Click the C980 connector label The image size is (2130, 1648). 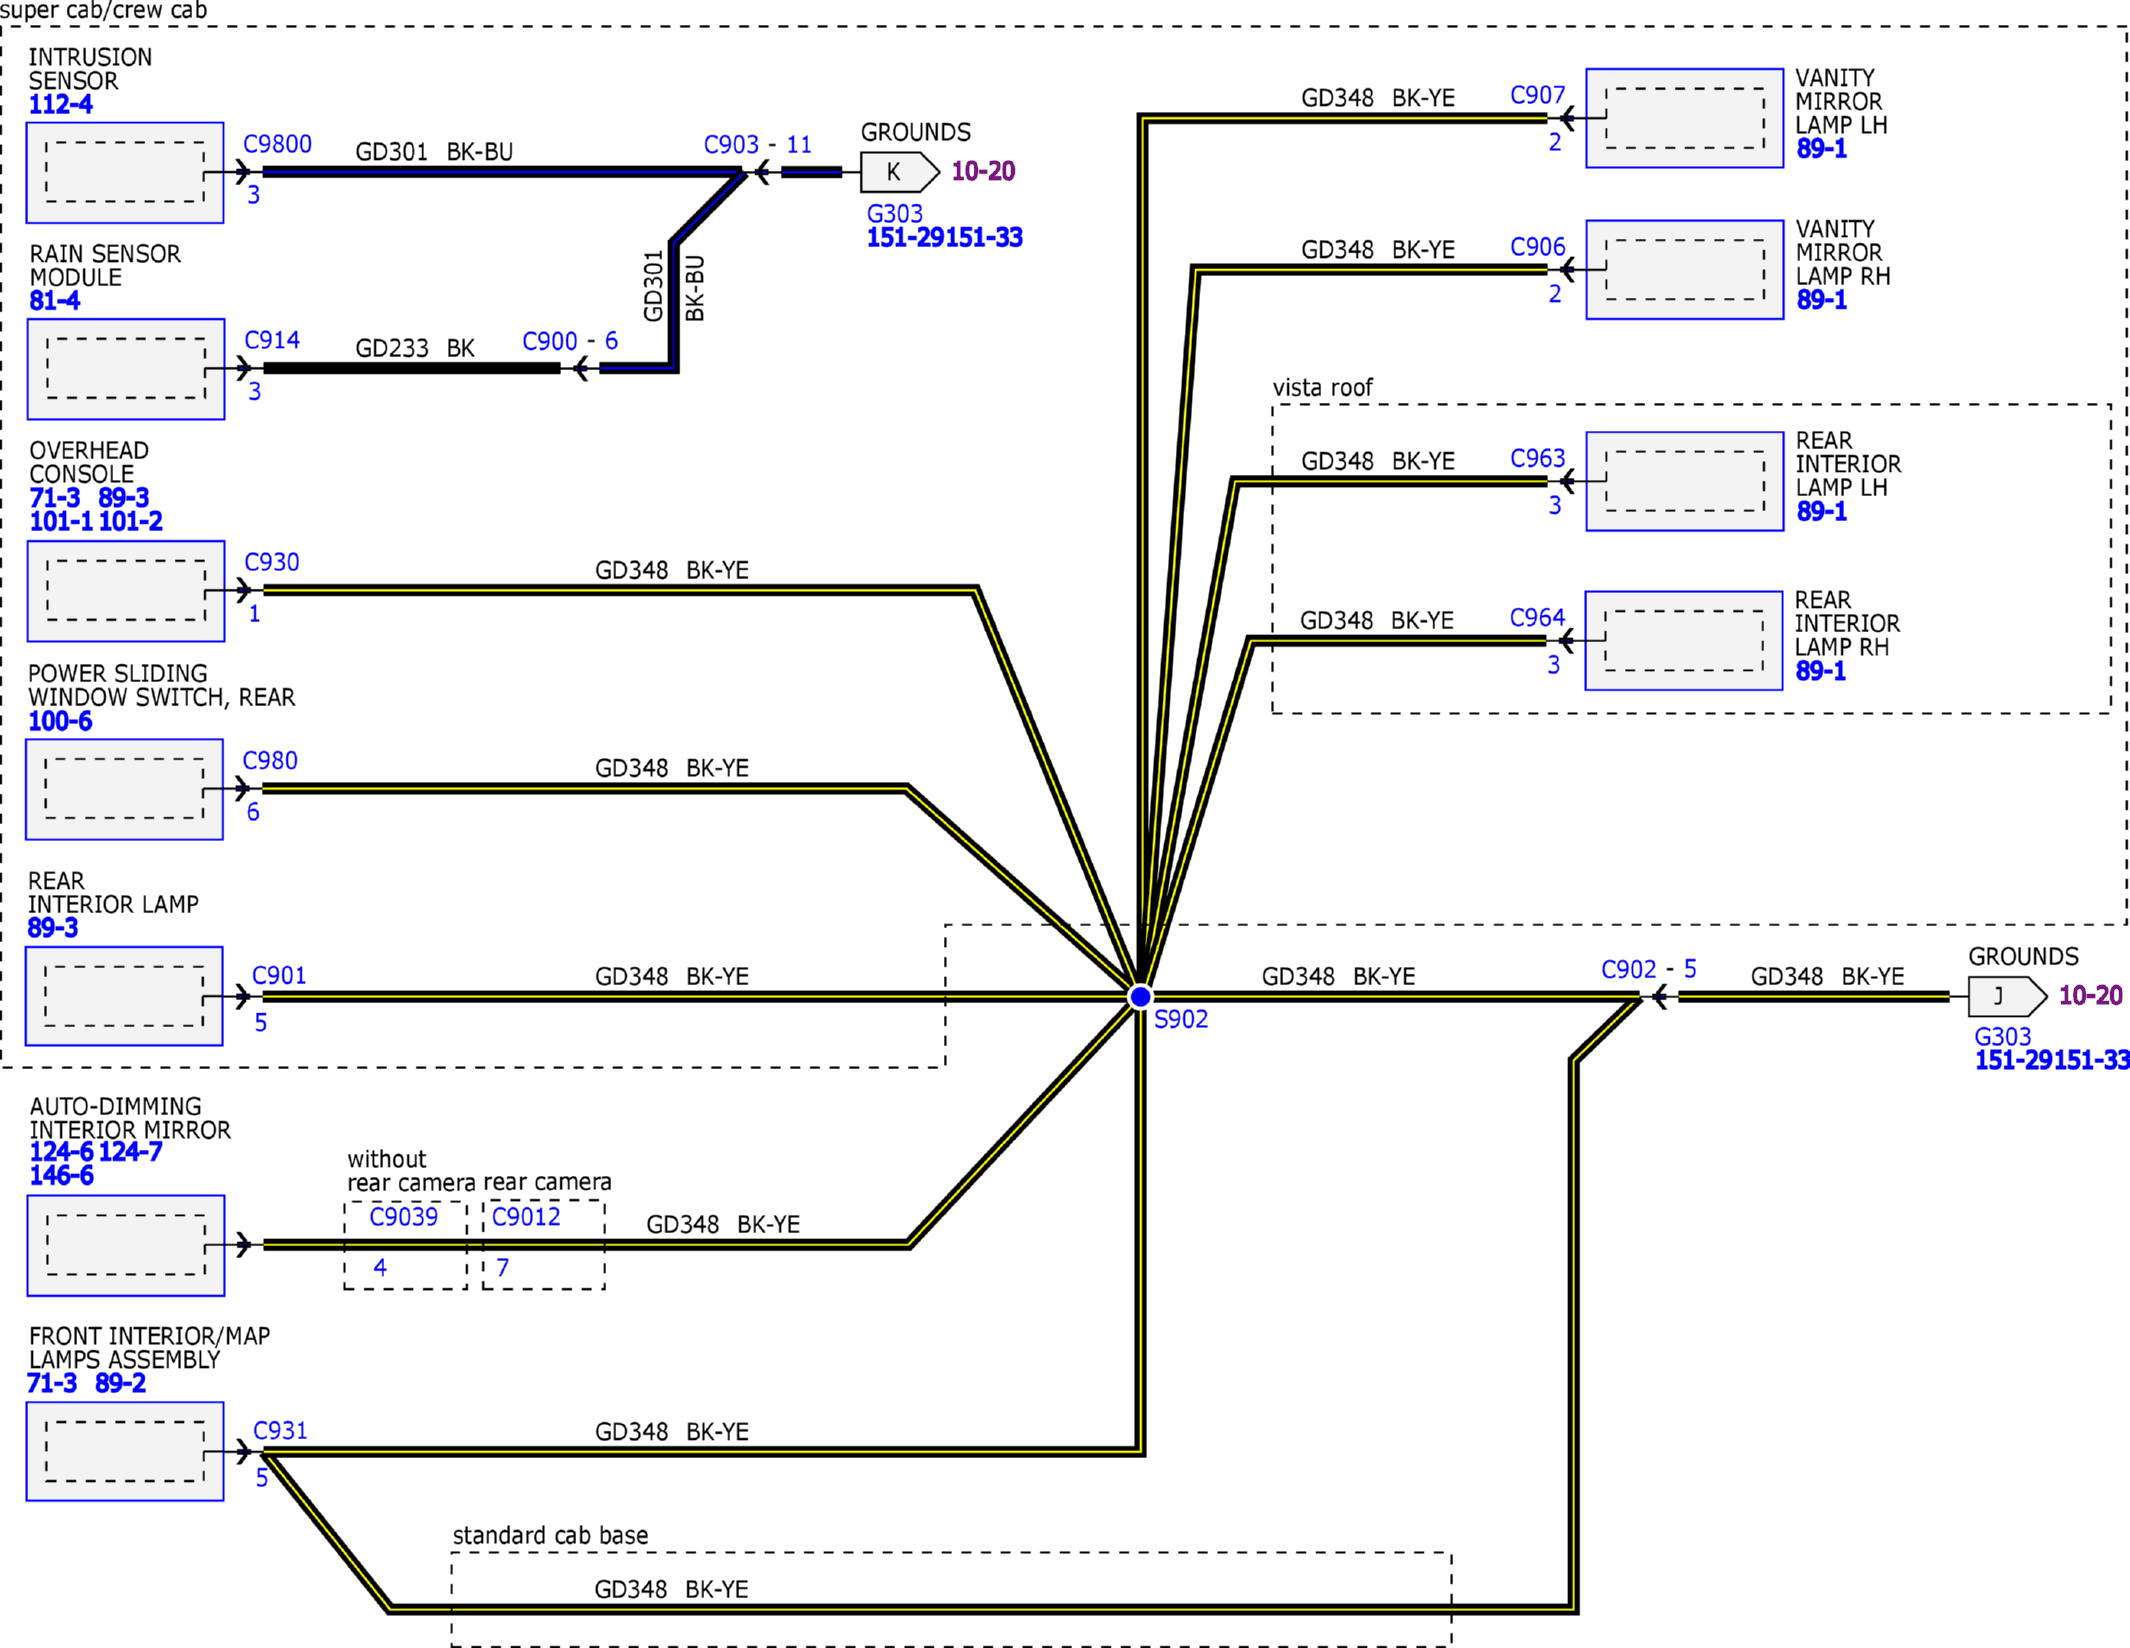coord(270,761)
